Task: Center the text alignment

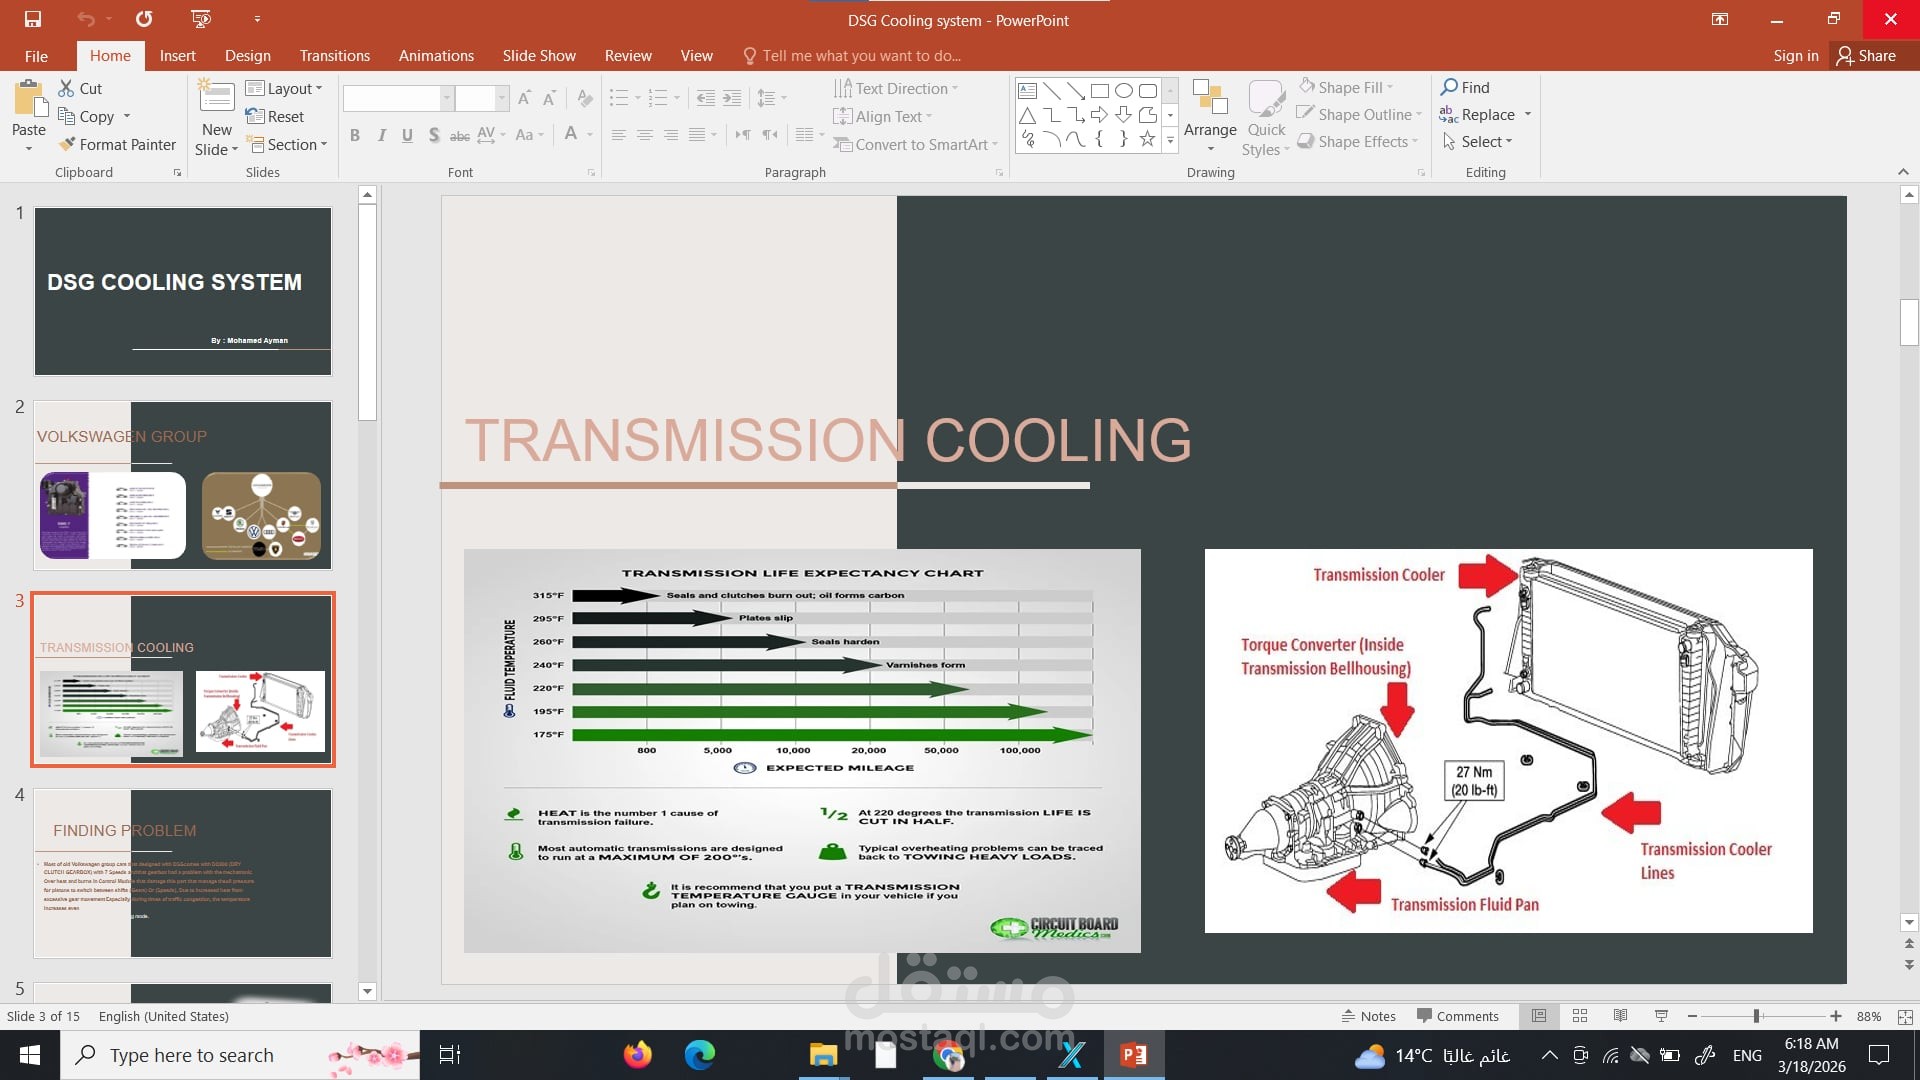Action: click(x=645, y=135)
